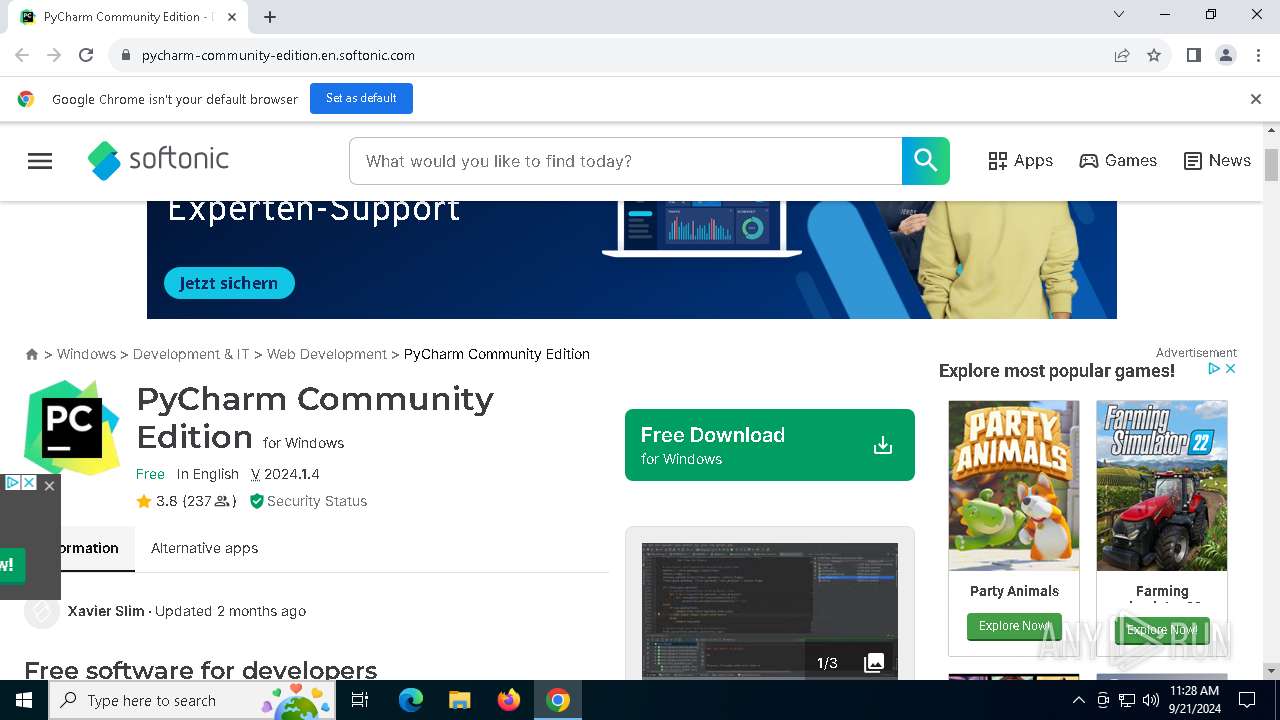Open the Apps section
Viewport: 1280px width, 720px height.
coord(1020,161)
